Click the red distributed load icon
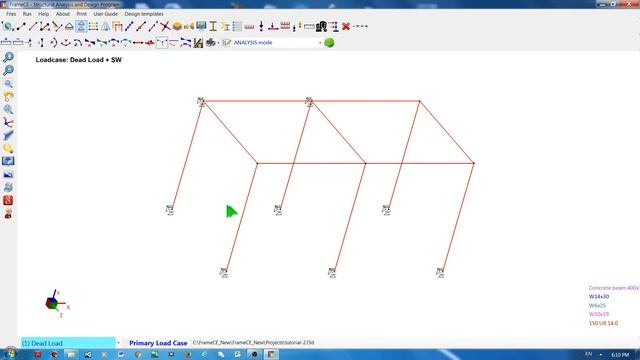 (x=285, y=27)
